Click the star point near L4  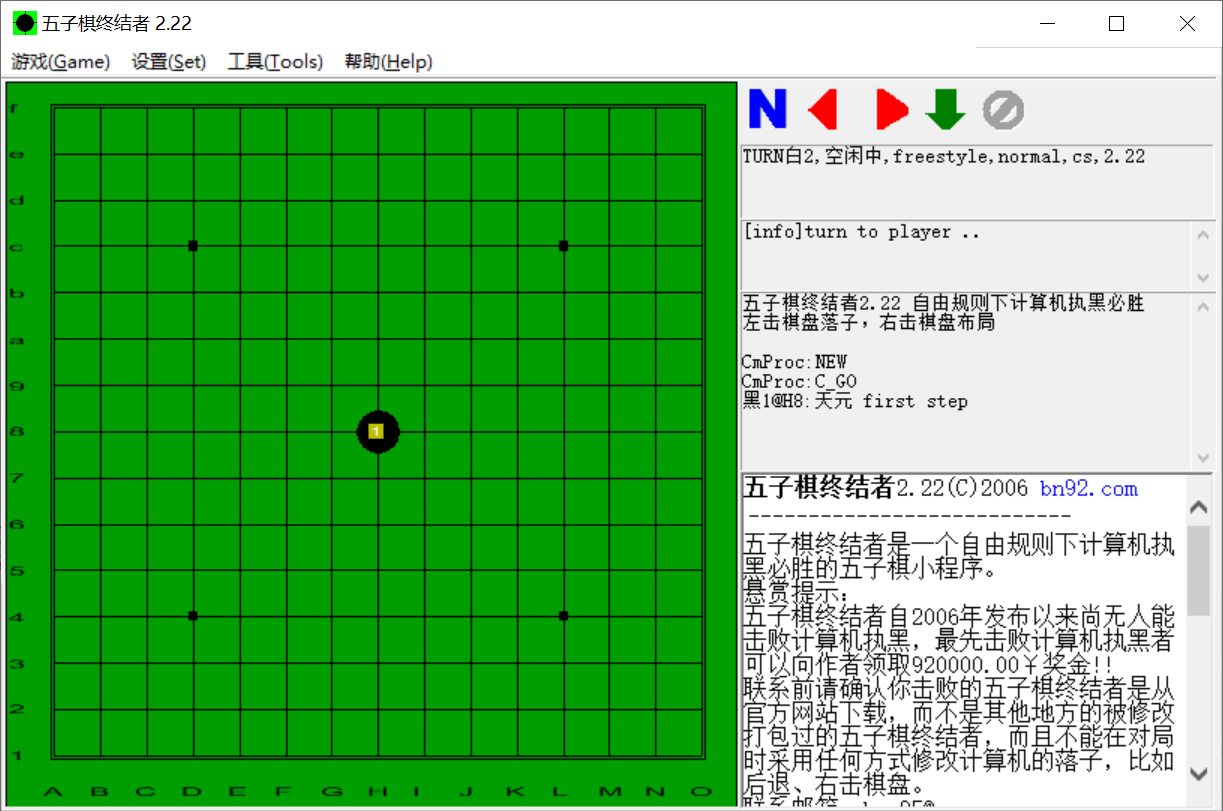click(x=563, y=617)
